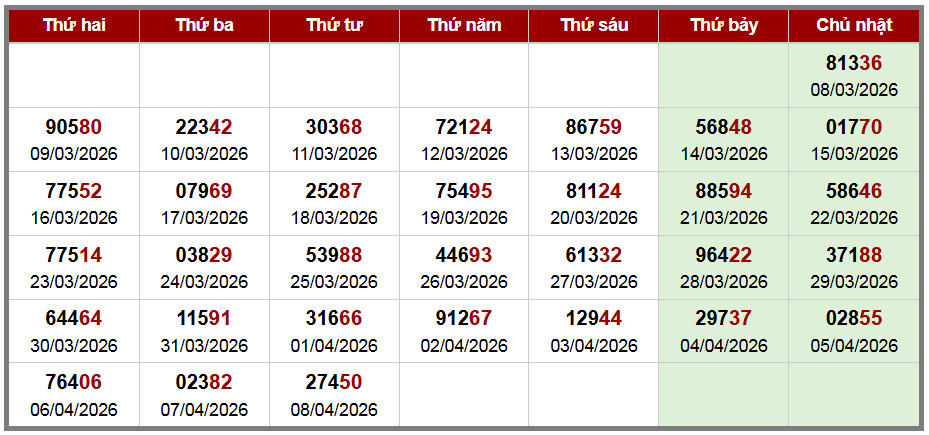929x435 pixels.
Task: Click result 64464 dated 30/03/2026
Action: point(74,319)
